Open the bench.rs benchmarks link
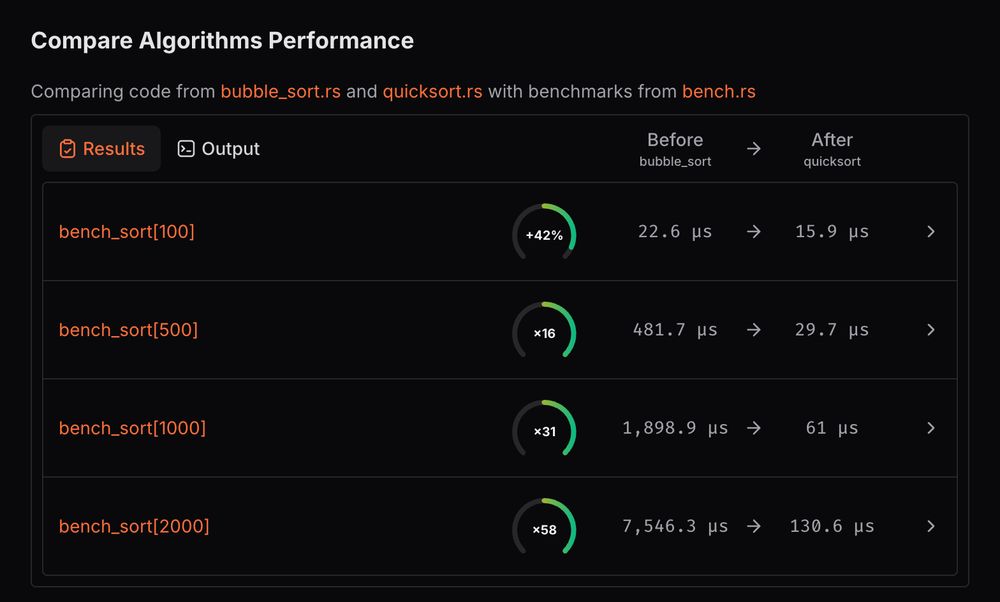Screen dimensions: 1000x602 pos(718,92)
